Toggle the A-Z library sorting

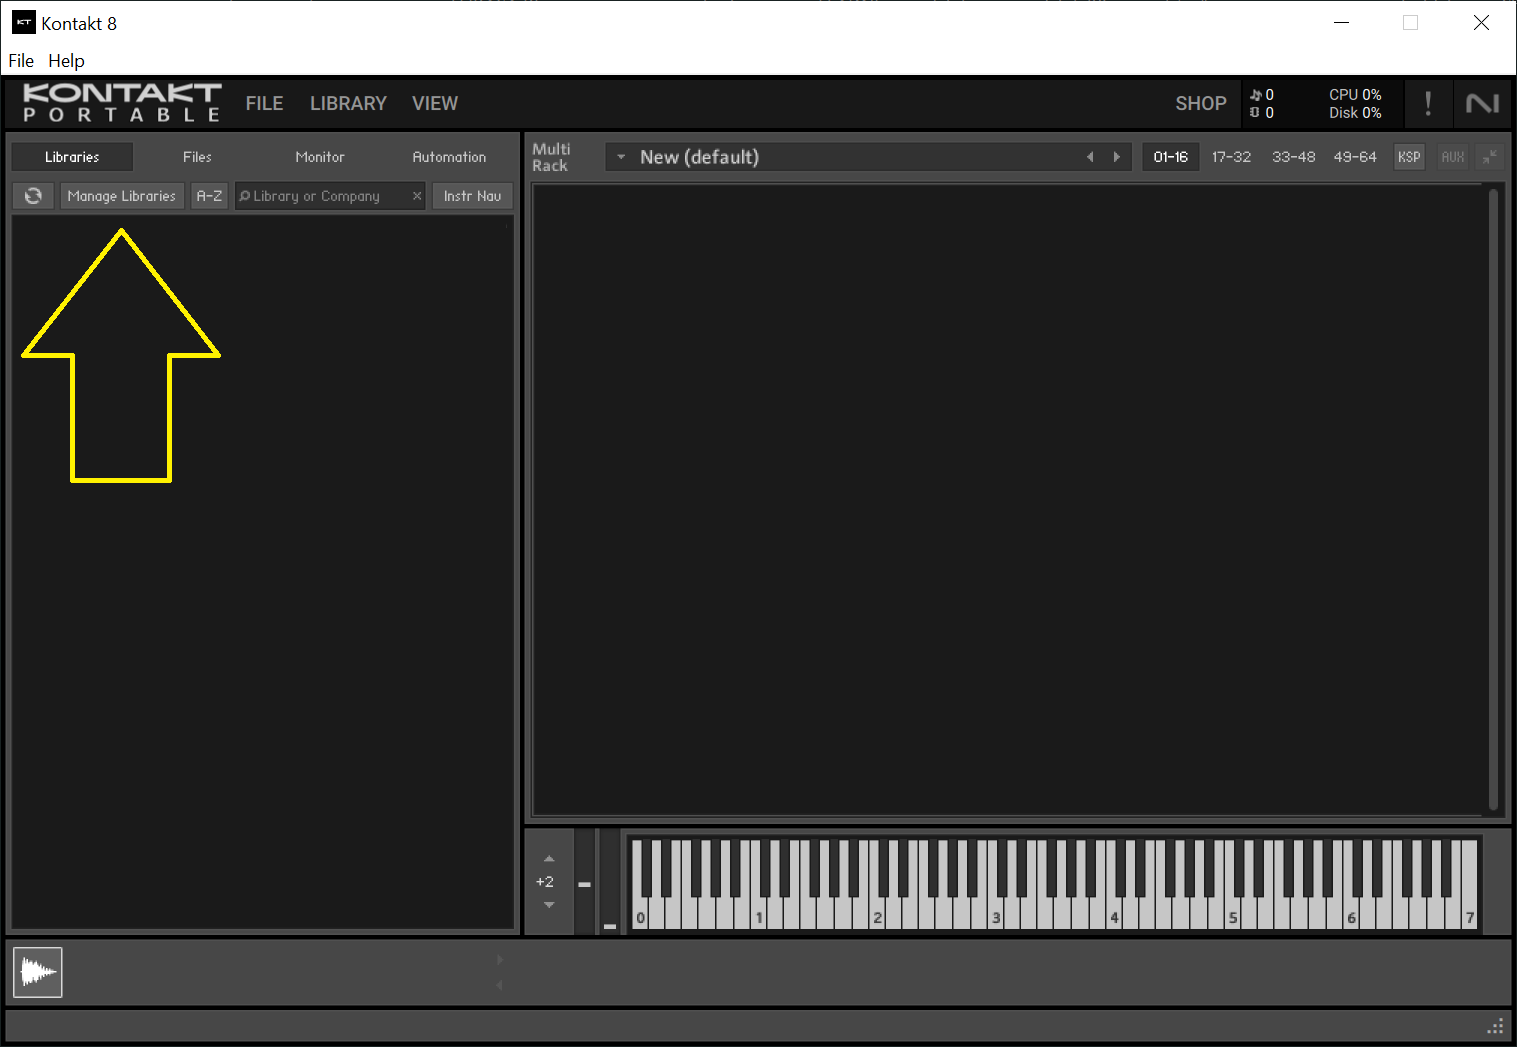(209, 196)
